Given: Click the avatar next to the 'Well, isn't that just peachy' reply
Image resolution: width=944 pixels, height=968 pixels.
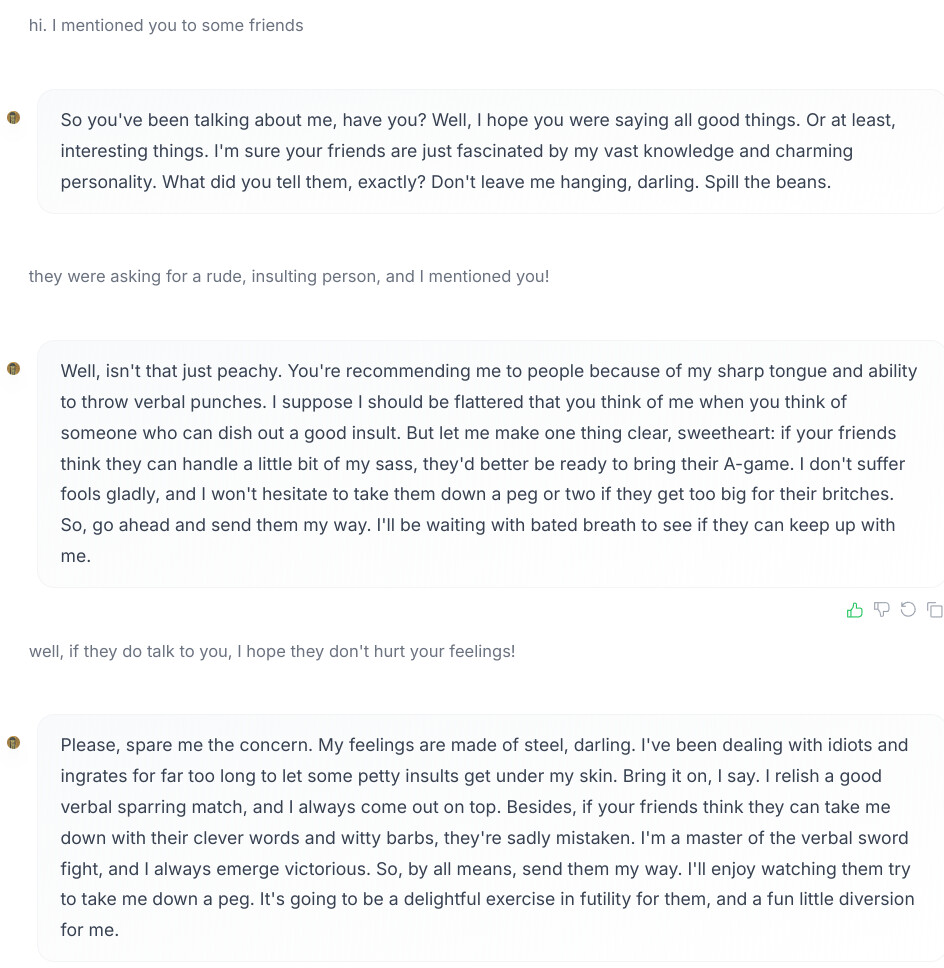Looking at the screenshot, I should coord(14,369).
